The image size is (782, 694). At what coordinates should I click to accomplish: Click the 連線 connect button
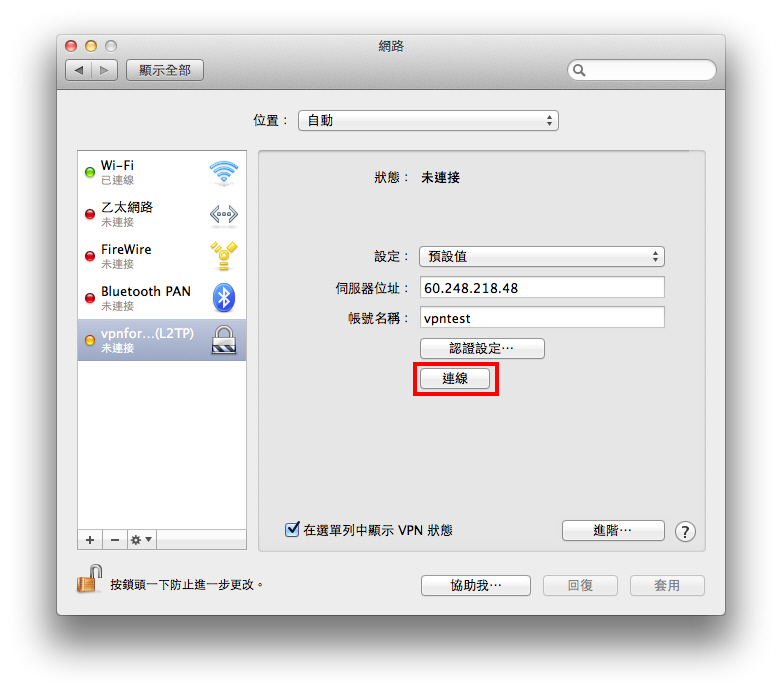click(x=455, y=378)
